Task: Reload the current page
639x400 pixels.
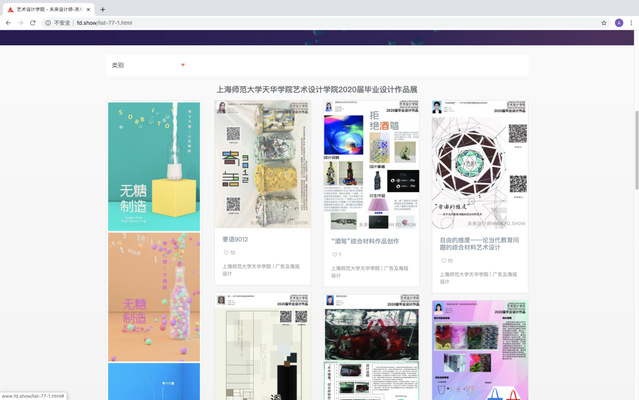Action: (x=33, y=23)
